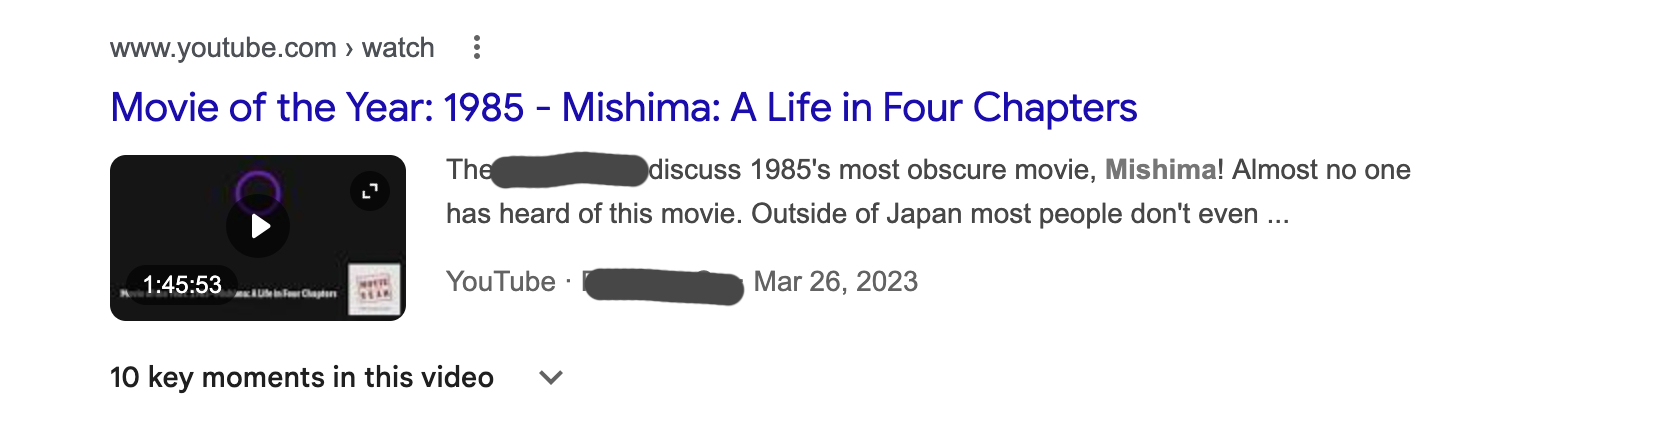The image size is (1666, 426).
Task: Click the redacted uploader name beside YouTube
Action: tap(663, 285)
